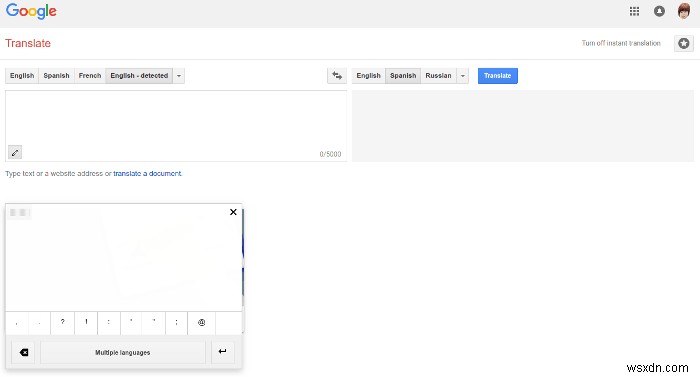
Task: Expand the target language dropdown arrow
Action: point(462,76)
